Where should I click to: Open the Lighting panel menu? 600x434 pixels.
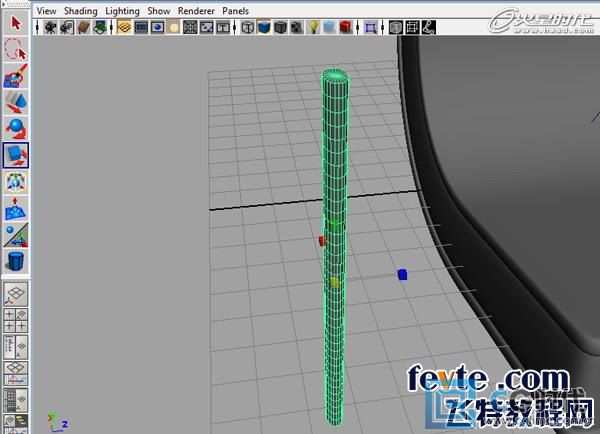pos(122,11)
